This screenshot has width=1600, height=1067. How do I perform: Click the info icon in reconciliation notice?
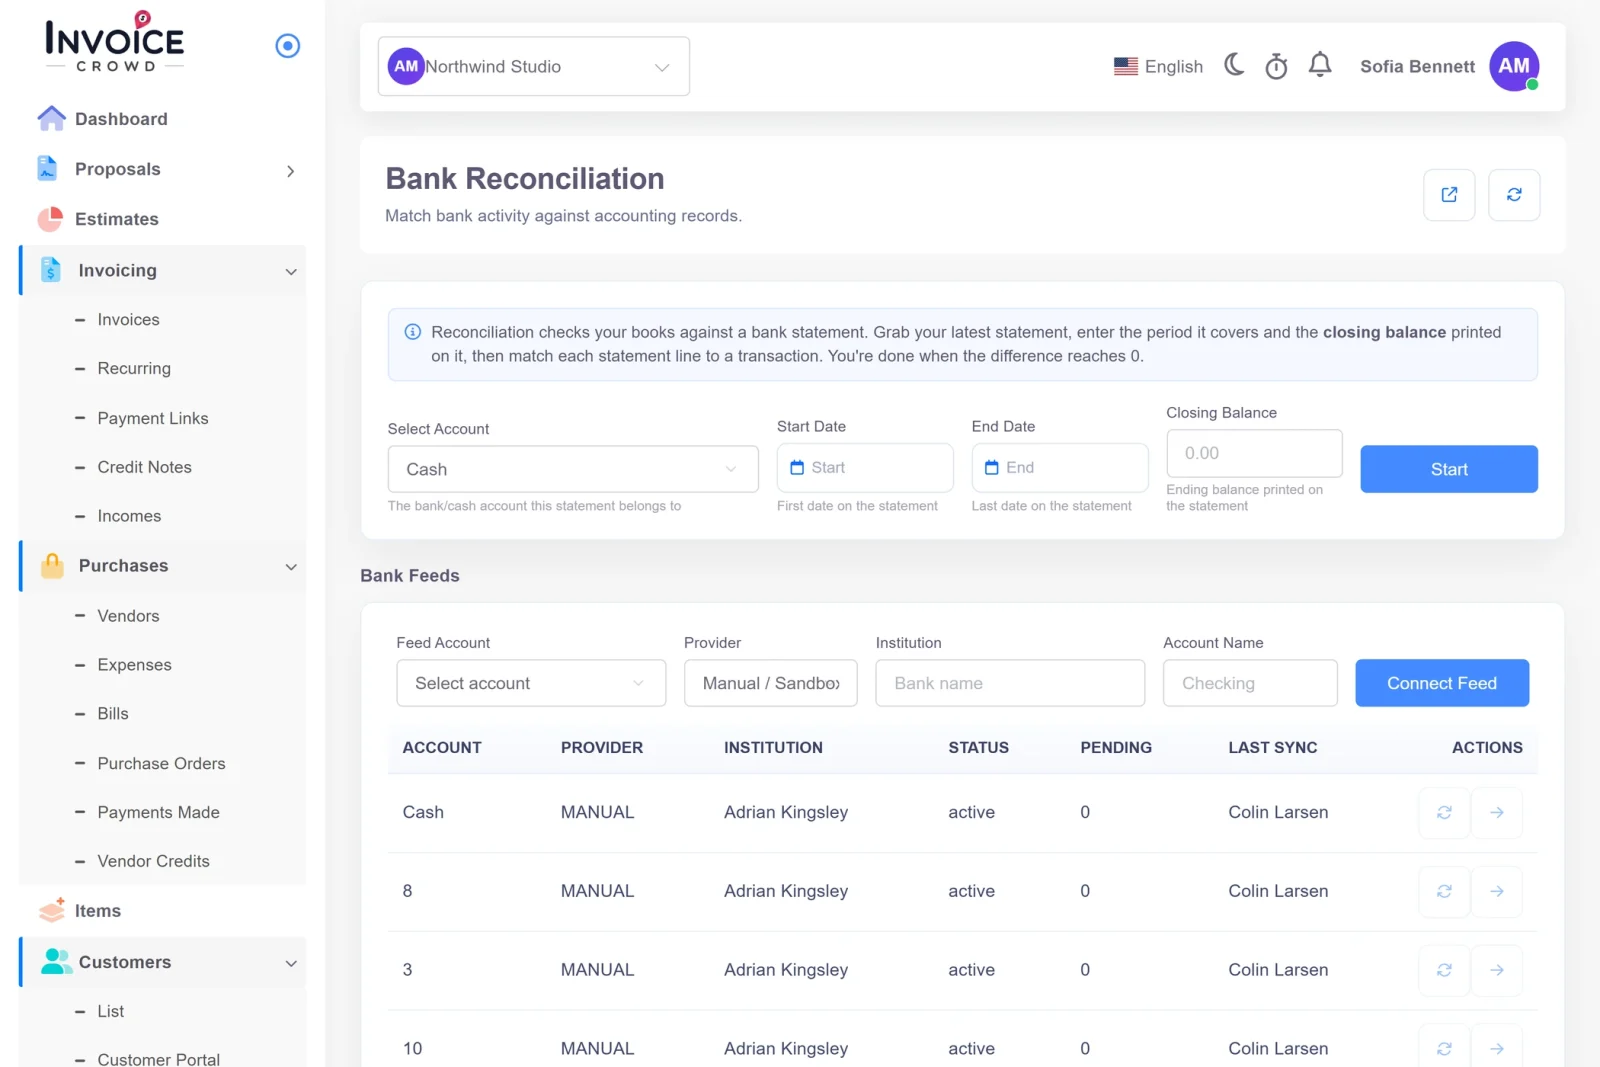(x=412, y=332)
